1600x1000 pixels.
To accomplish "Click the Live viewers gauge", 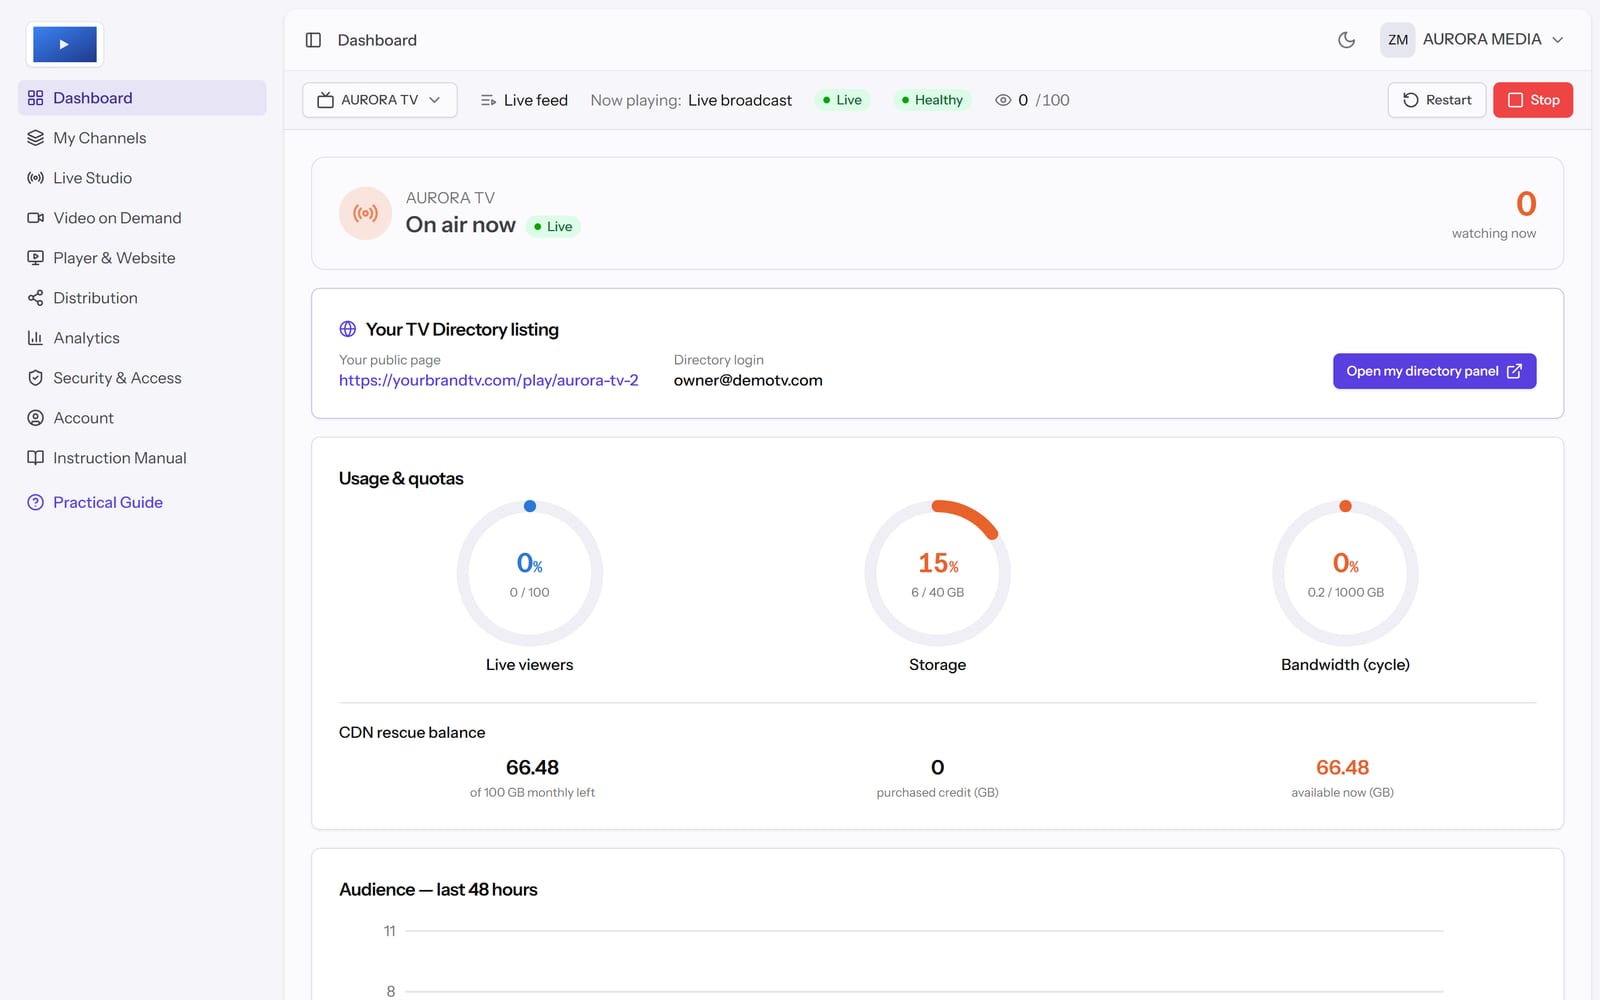I will [530, 573].
